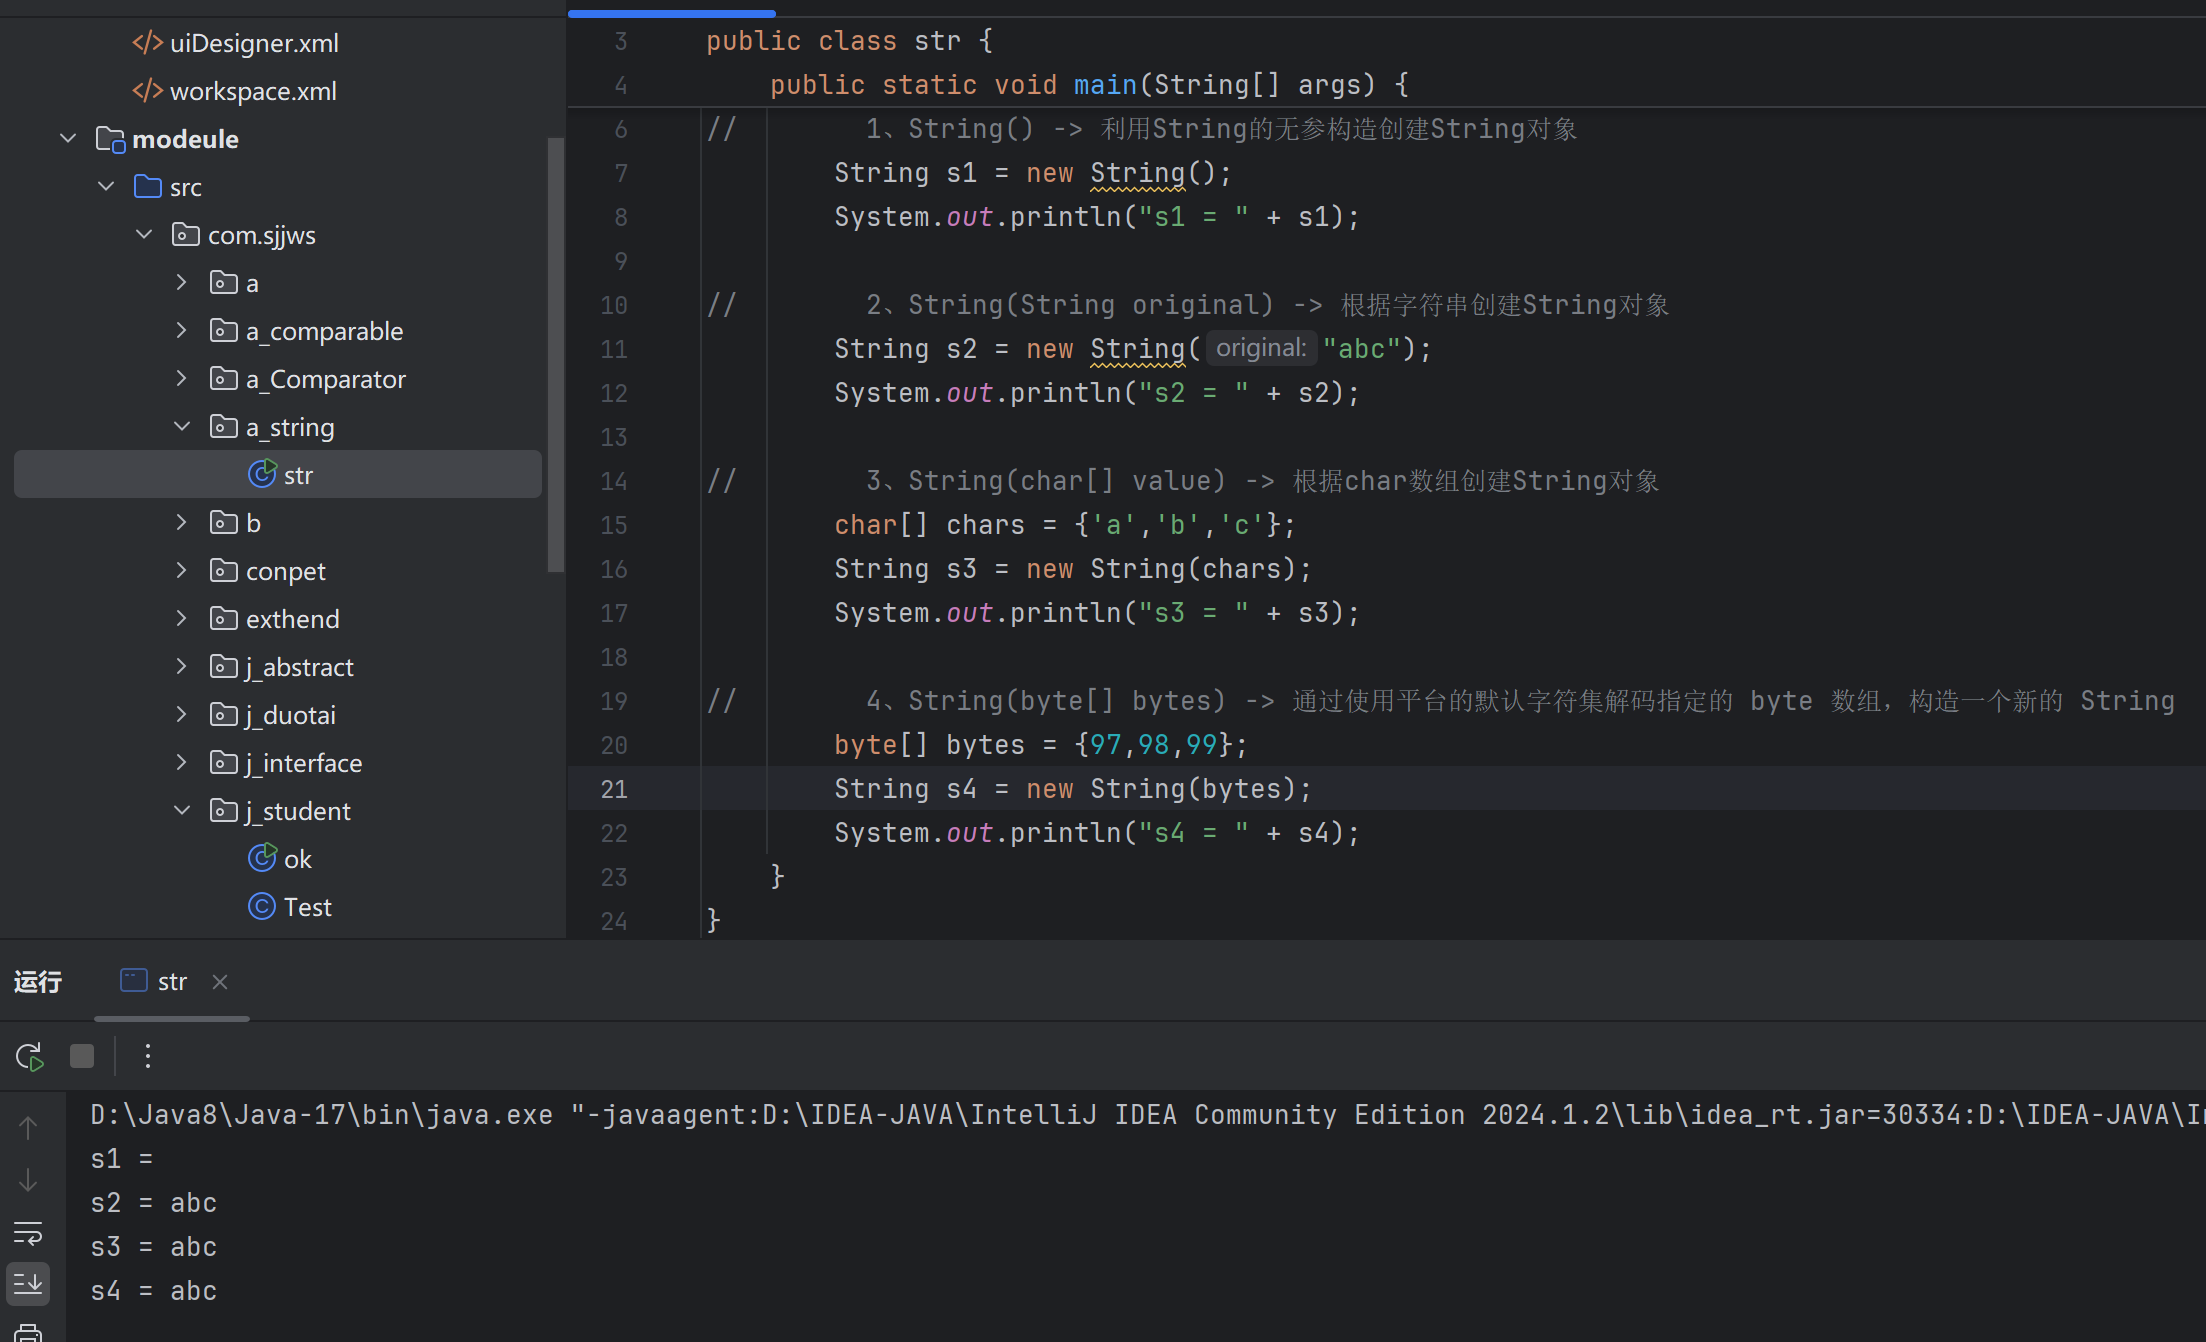The image size is (2206, 1342).
Task: Click the down-arrow console navigation icon
Action: [x=28, y=1181]
